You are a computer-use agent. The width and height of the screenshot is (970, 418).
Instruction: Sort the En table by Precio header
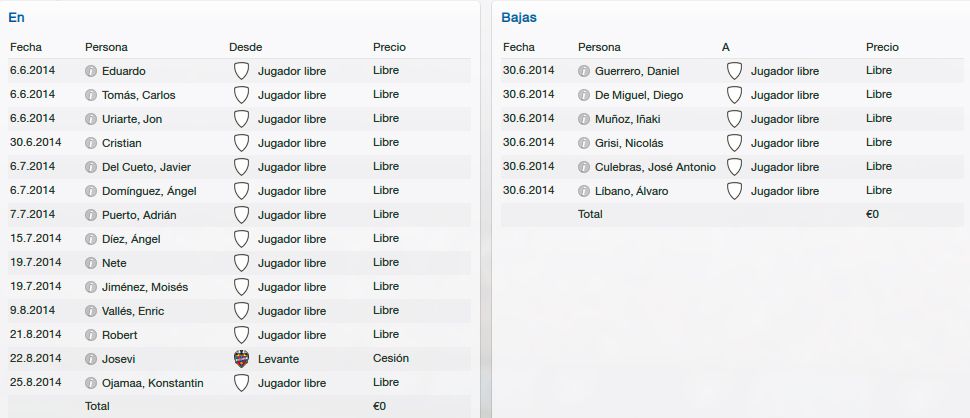pos(389,47)
